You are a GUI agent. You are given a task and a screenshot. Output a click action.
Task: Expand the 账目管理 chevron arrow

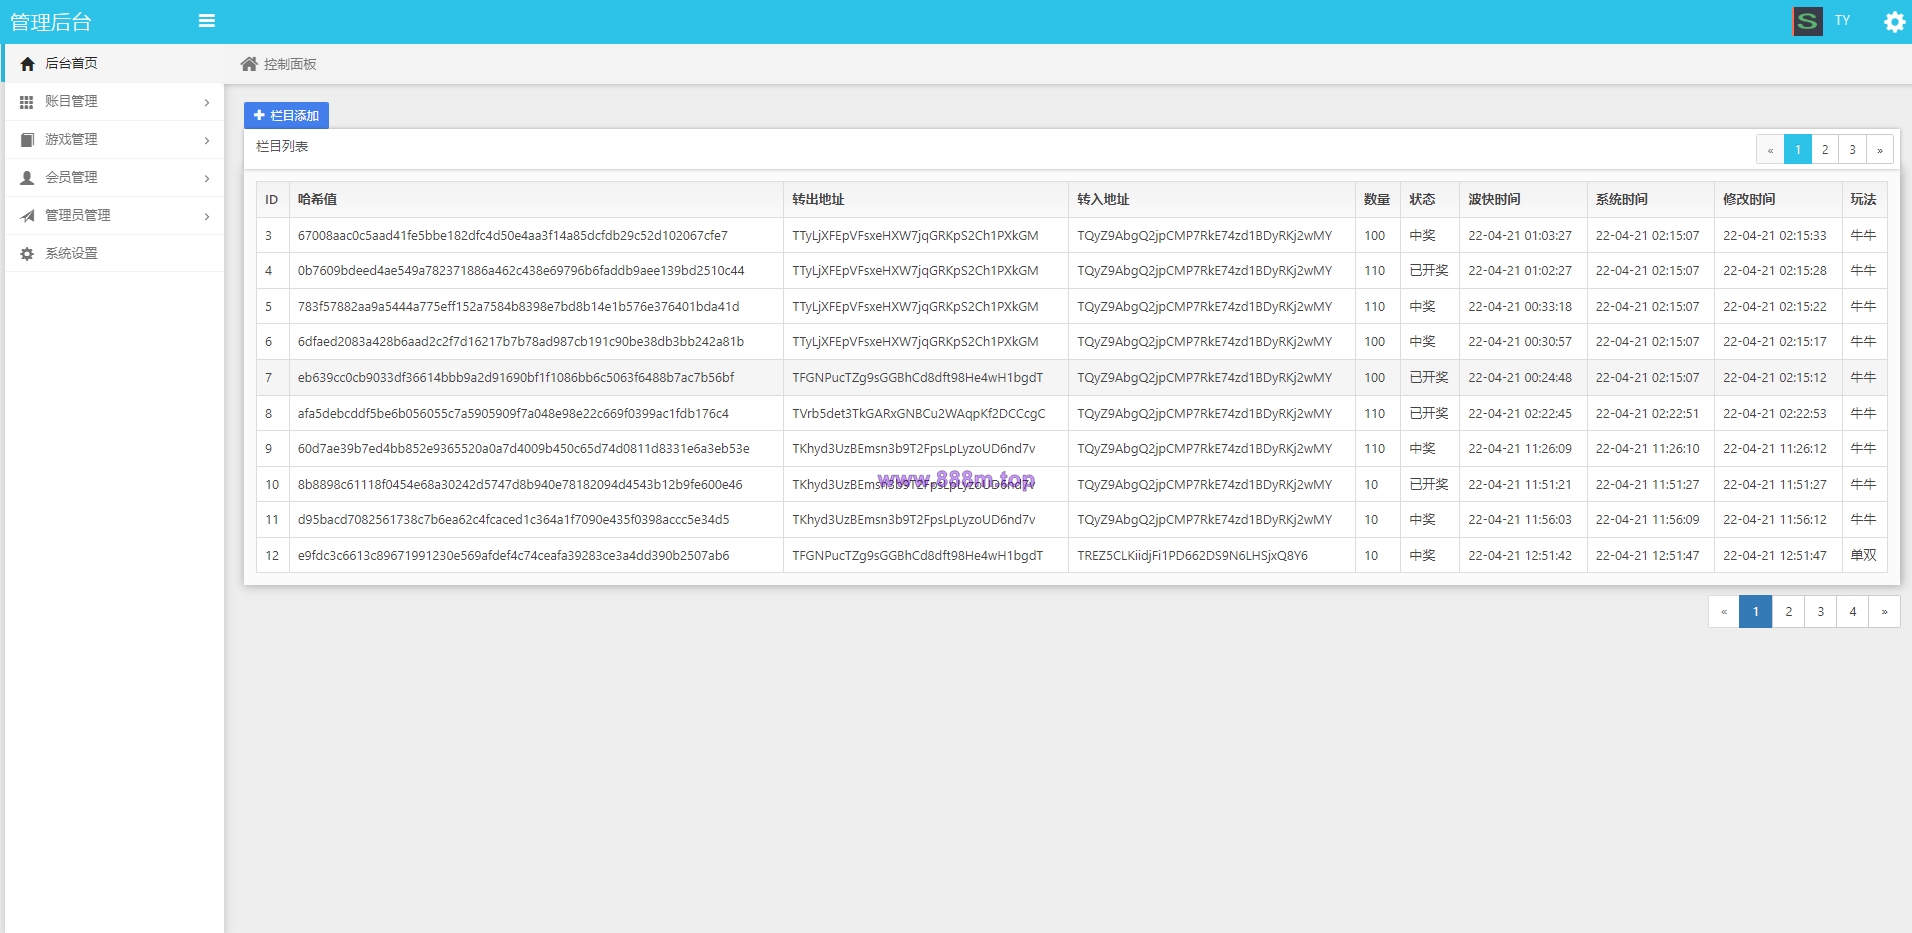pos(207,102)
